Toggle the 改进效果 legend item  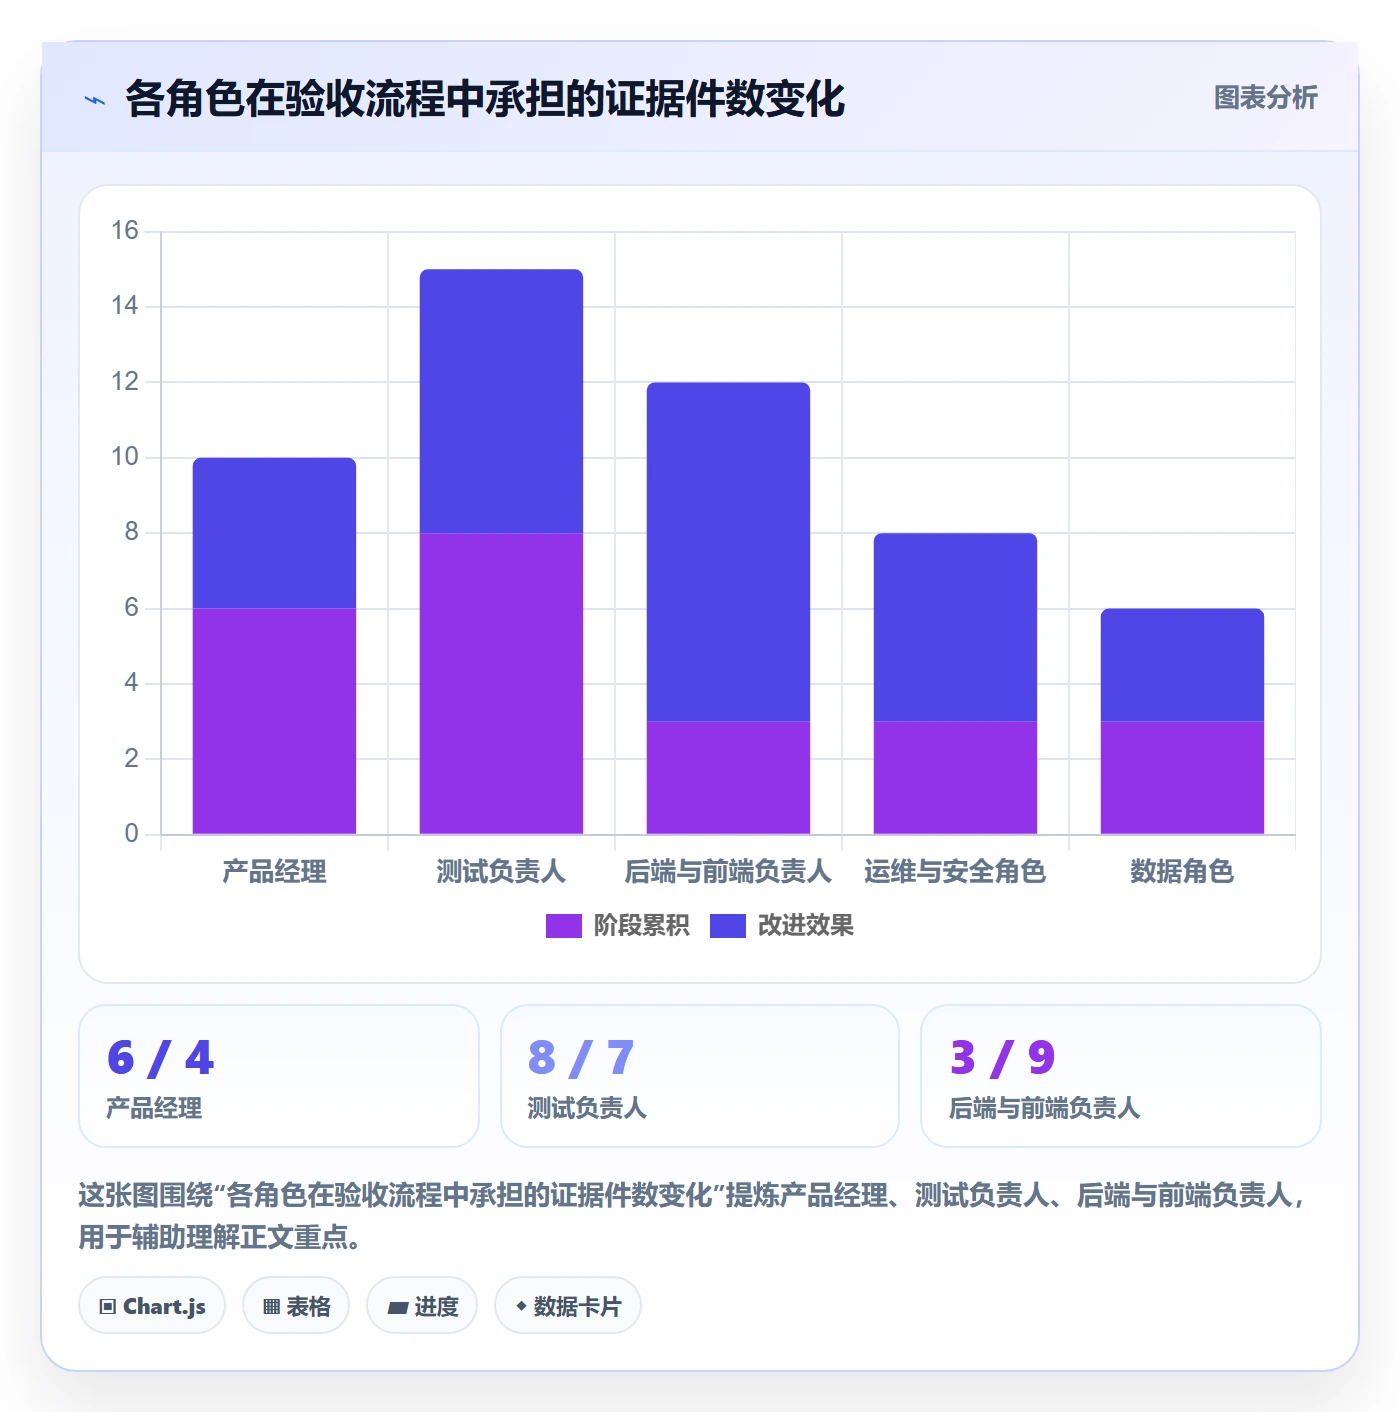pos(781,926)
